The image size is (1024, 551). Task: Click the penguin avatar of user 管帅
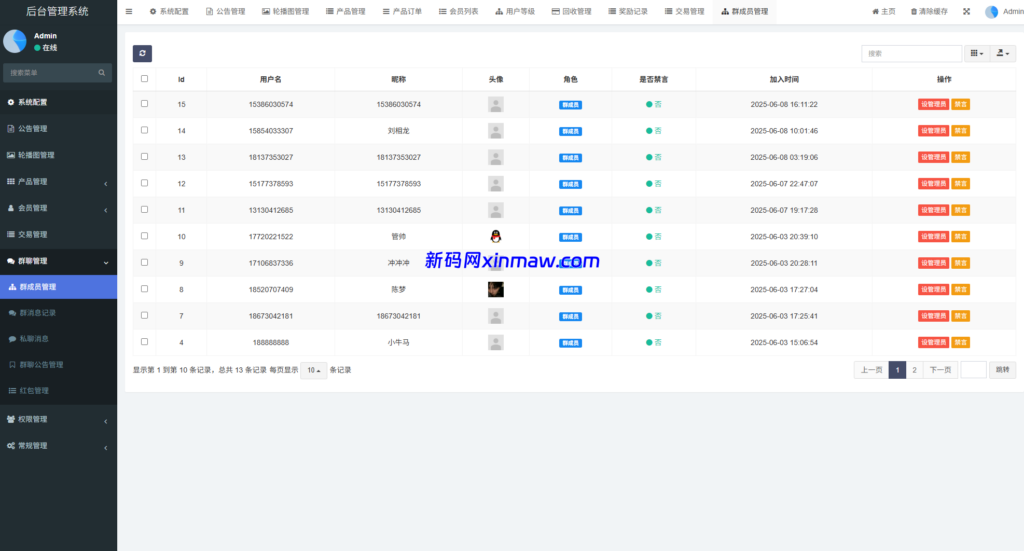496,236
